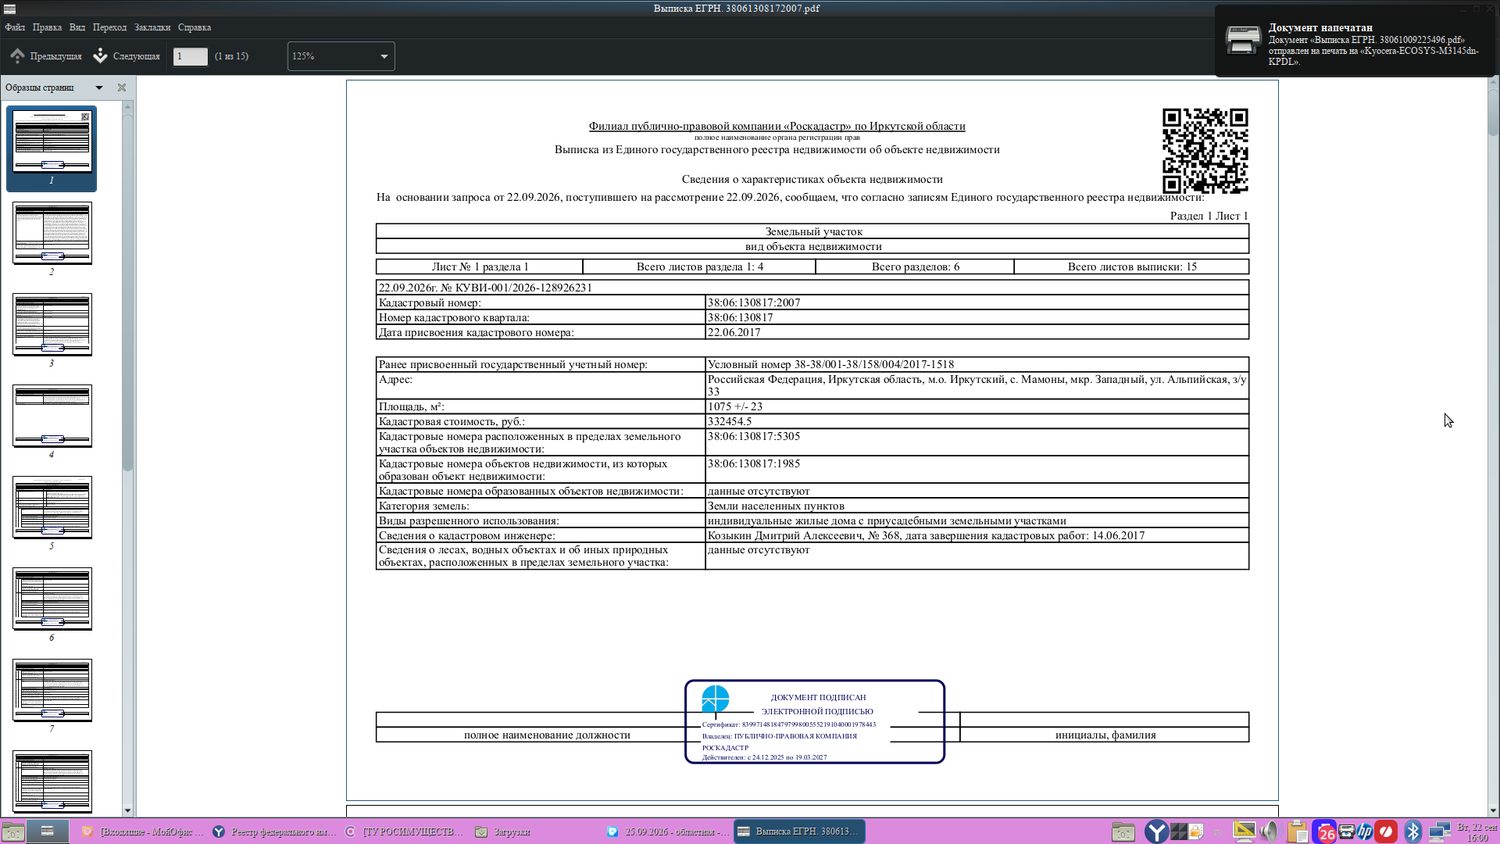The width and height of the screenshot is (1500, 844).
Task: Go to the next page with Следующая arrow
Action: tap(127, 56)
